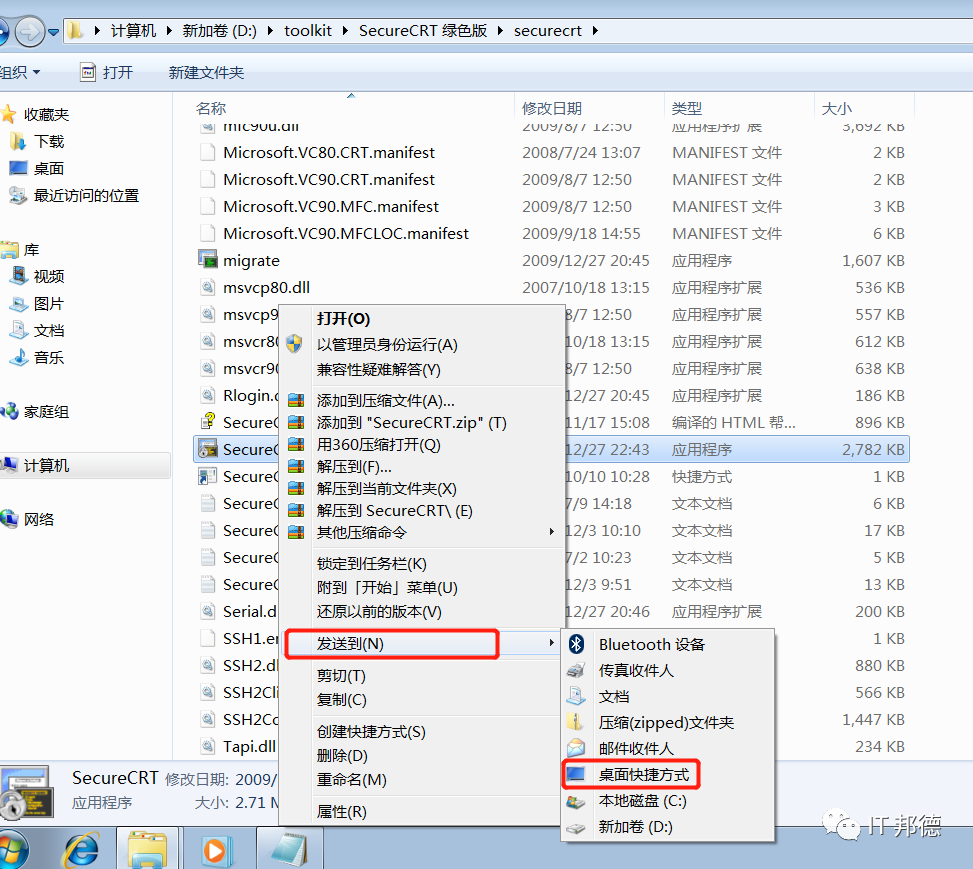
Task: Open the media player taskbar icon
Action: tap(217, 850)
